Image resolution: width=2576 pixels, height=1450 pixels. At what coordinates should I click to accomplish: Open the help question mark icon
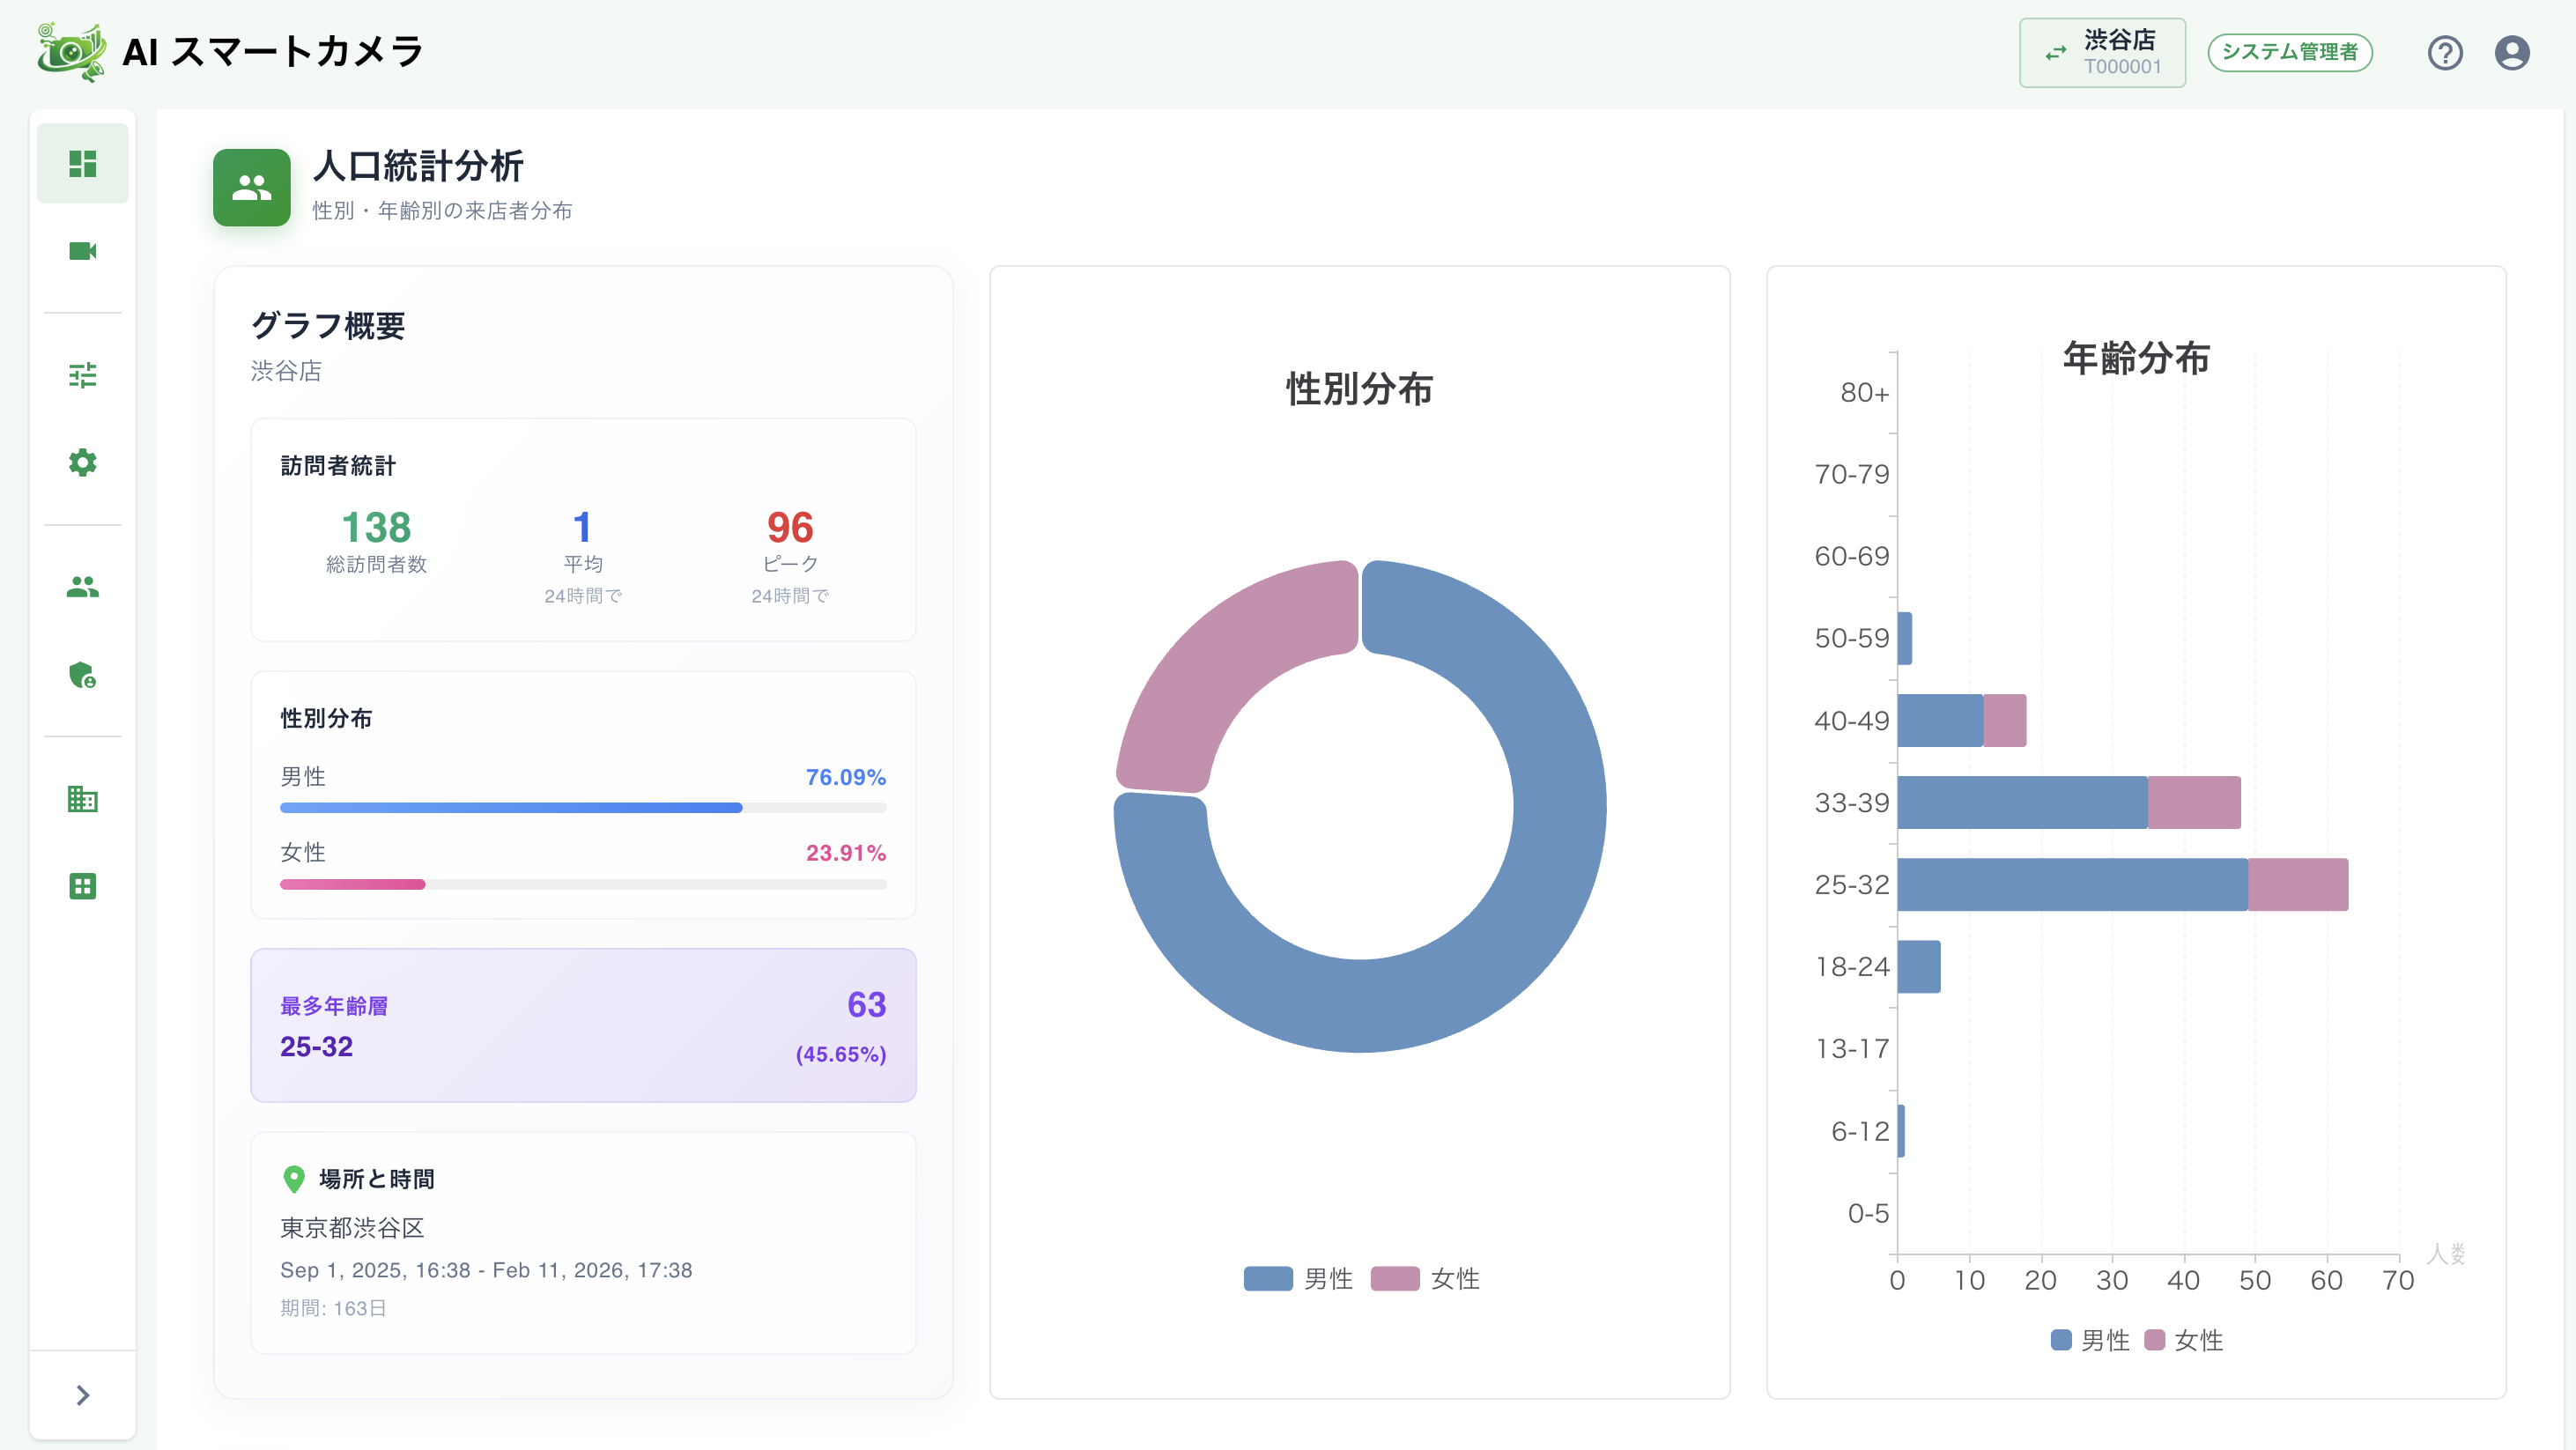click(x=2445, y=52)
